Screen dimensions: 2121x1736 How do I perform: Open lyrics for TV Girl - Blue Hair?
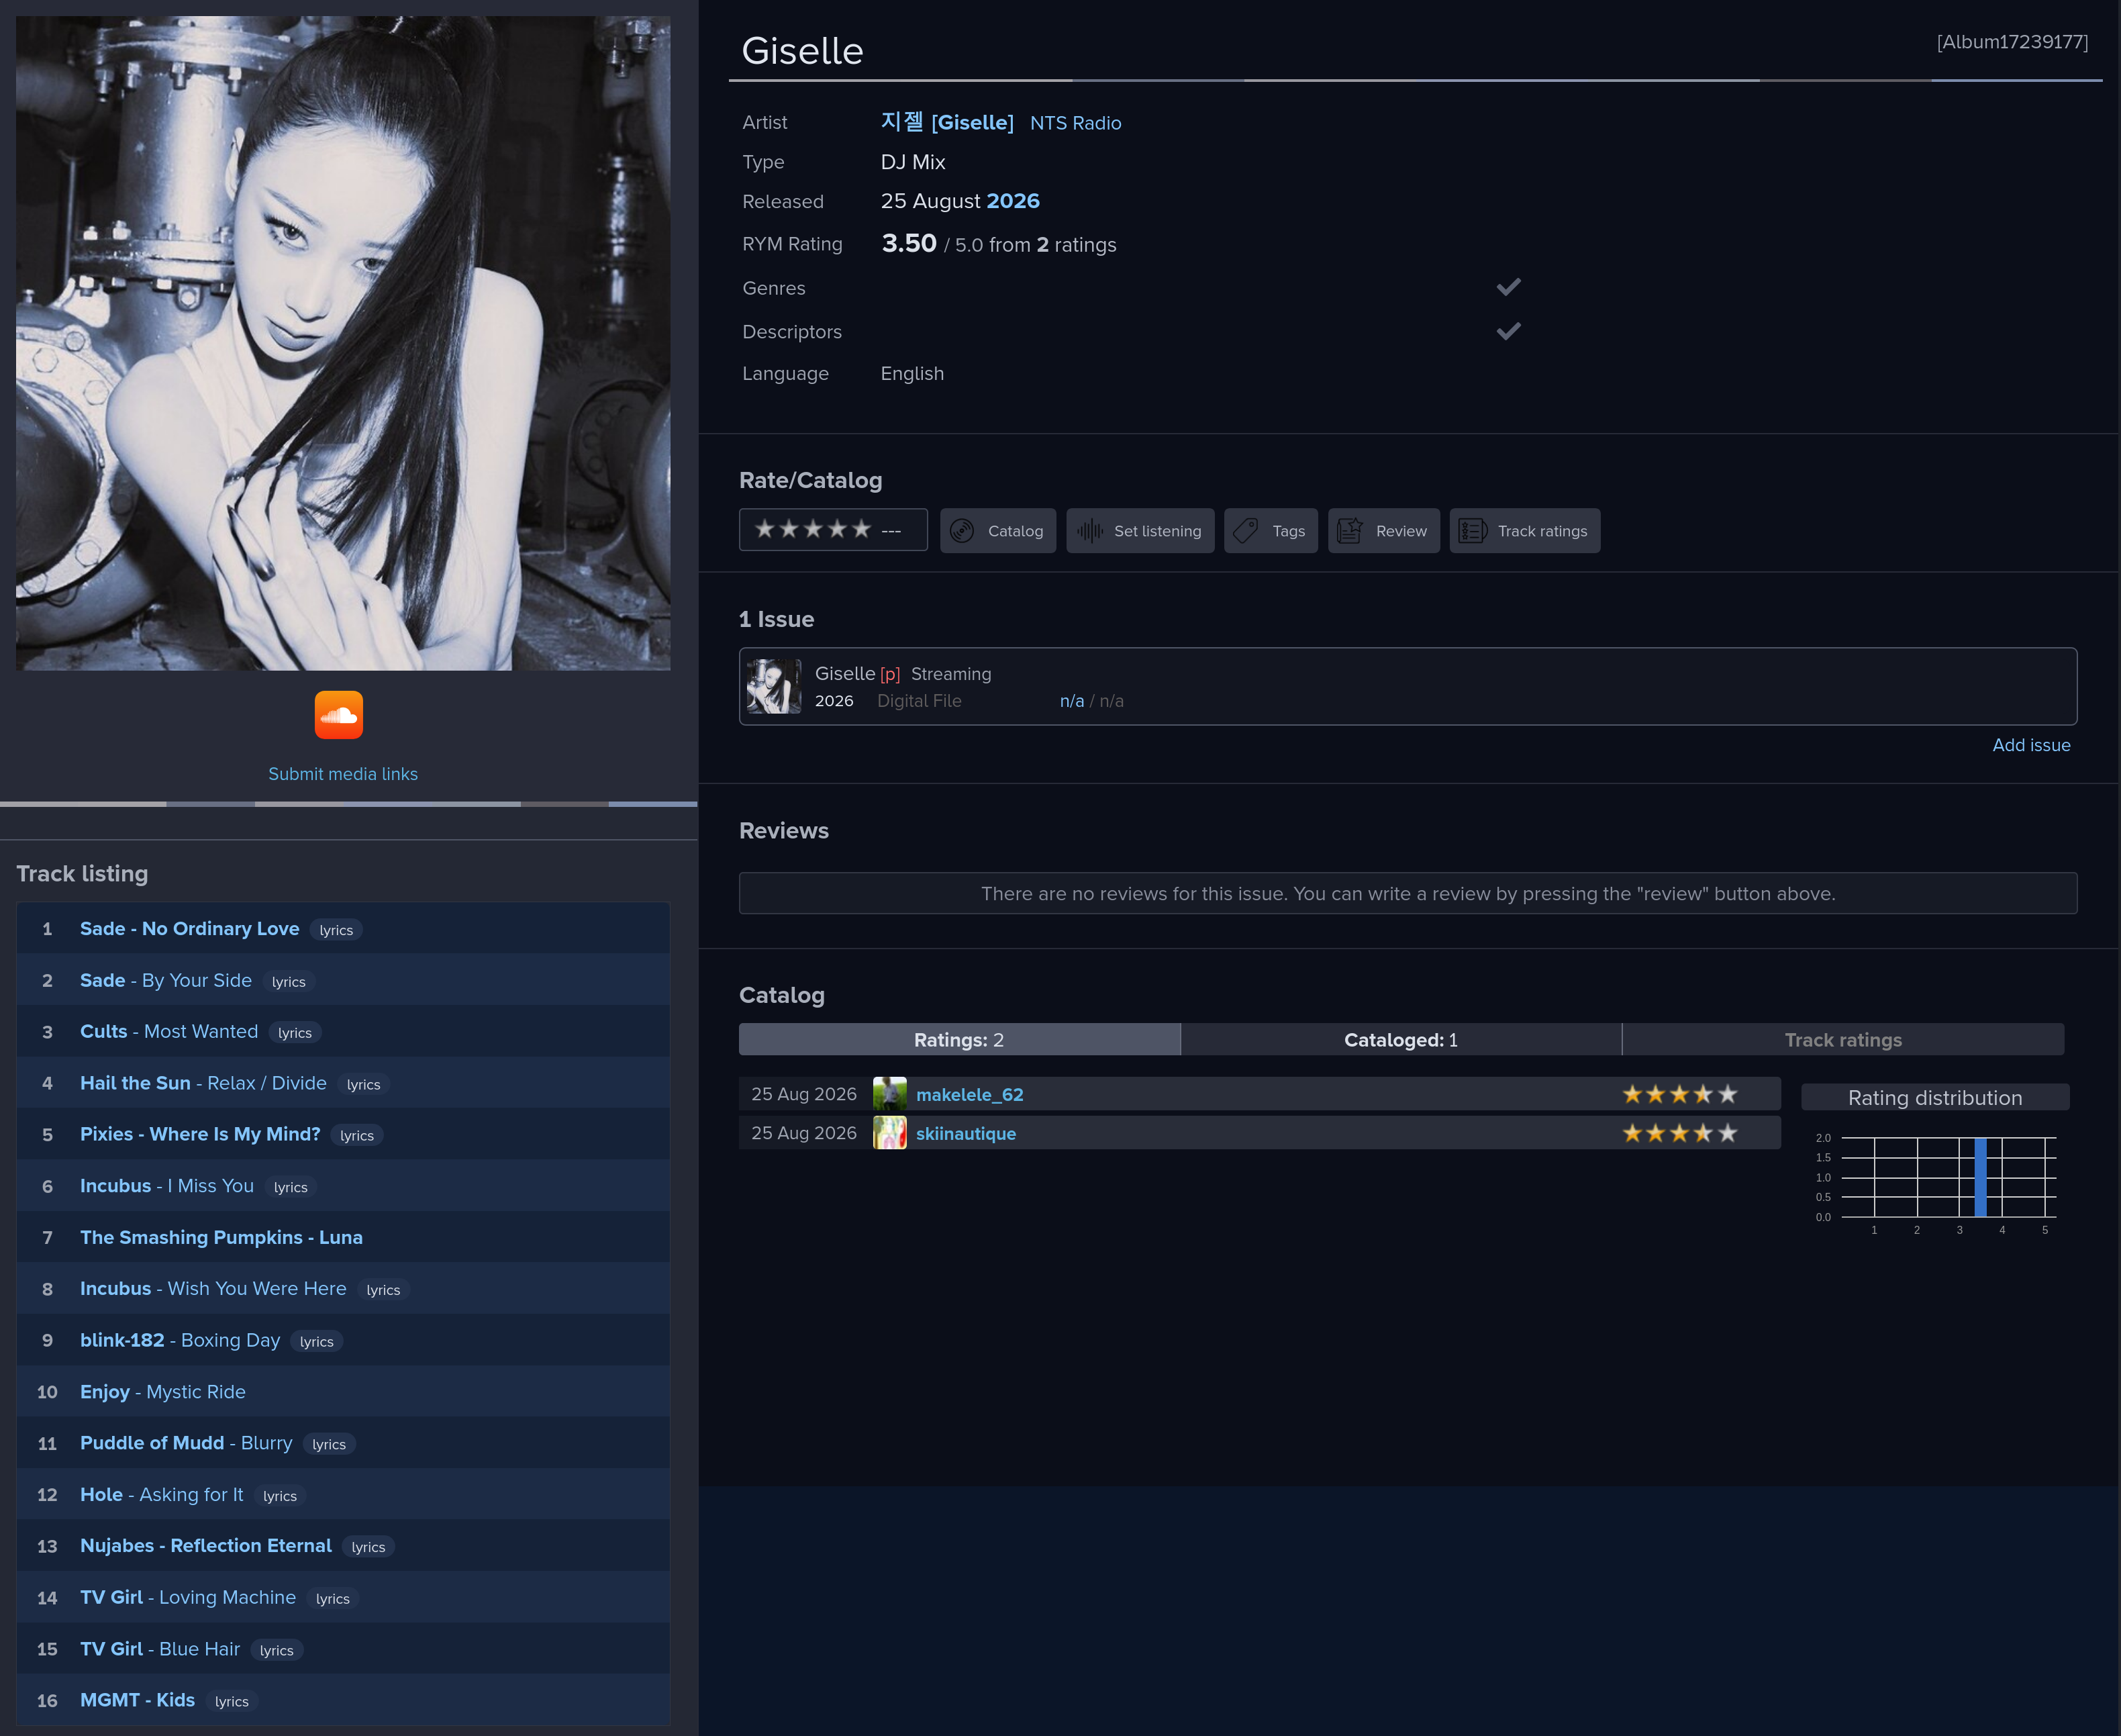[x=277, y=1650]
